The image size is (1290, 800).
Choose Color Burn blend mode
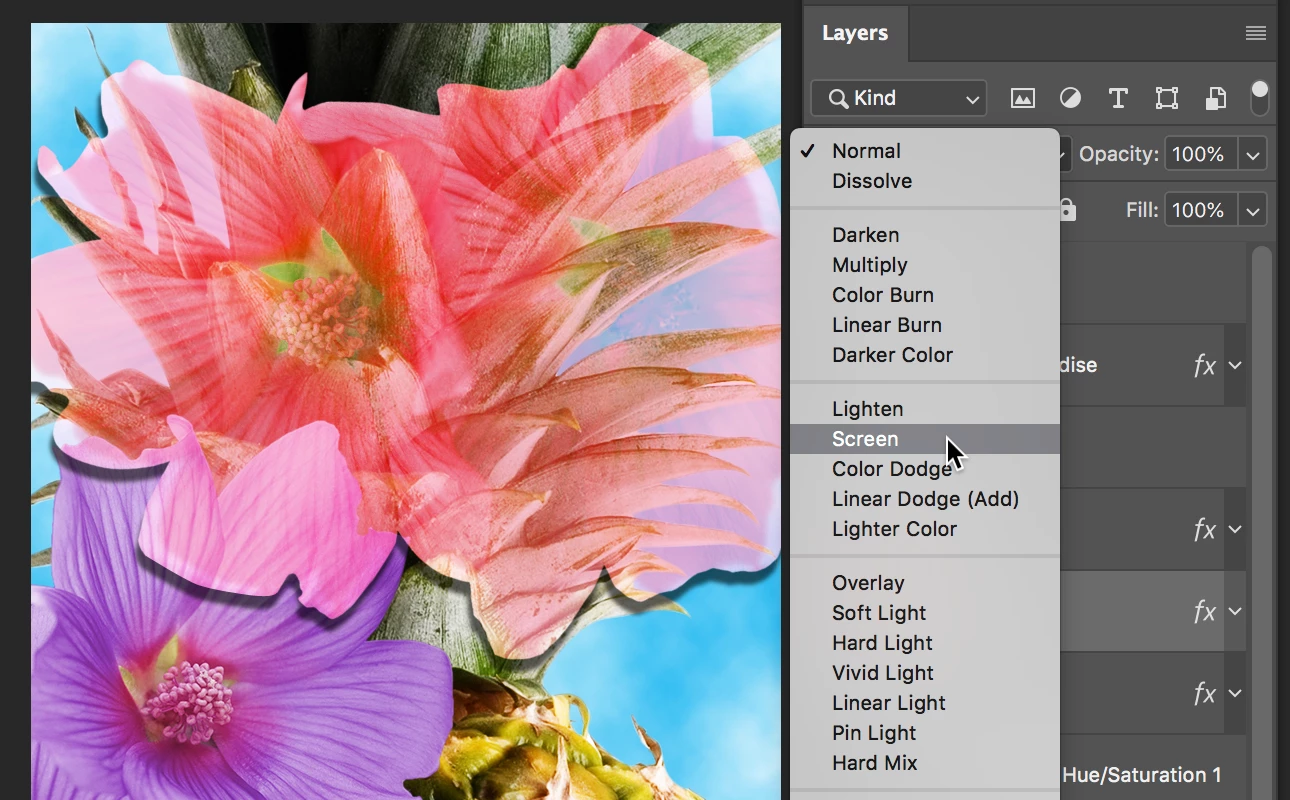(x=925, y=295)
